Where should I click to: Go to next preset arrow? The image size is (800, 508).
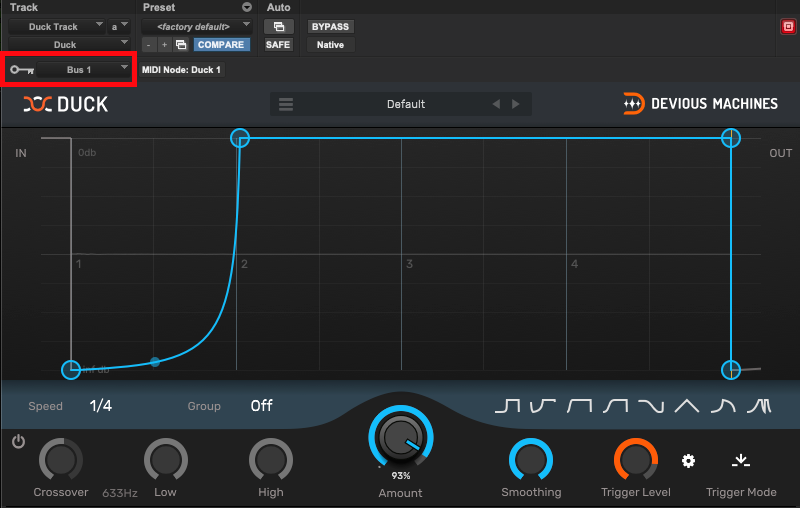point(516,104)
